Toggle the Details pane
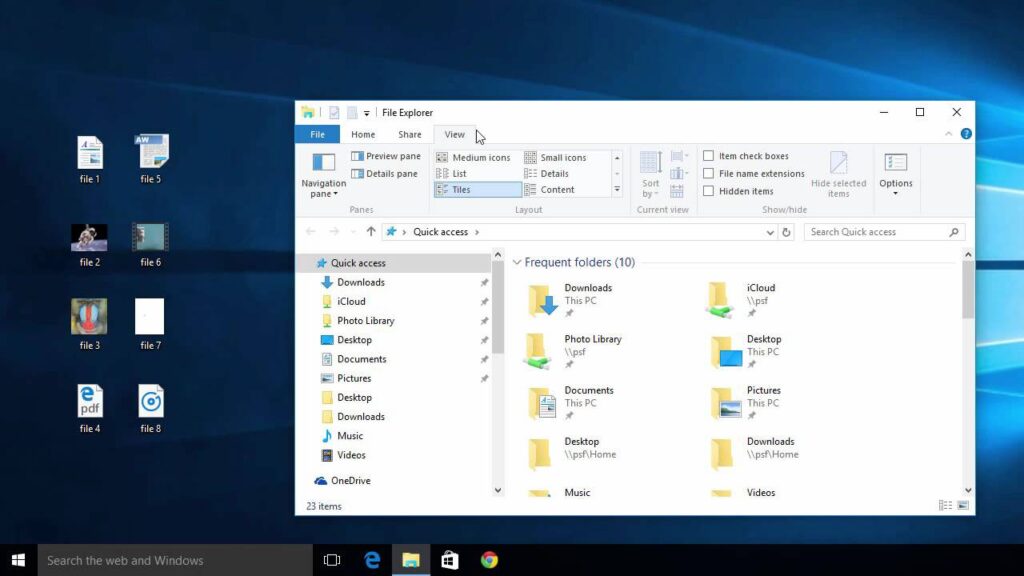Image resolution: width=1024 pixels, height=576 pixels. click(x=385, y=173)
